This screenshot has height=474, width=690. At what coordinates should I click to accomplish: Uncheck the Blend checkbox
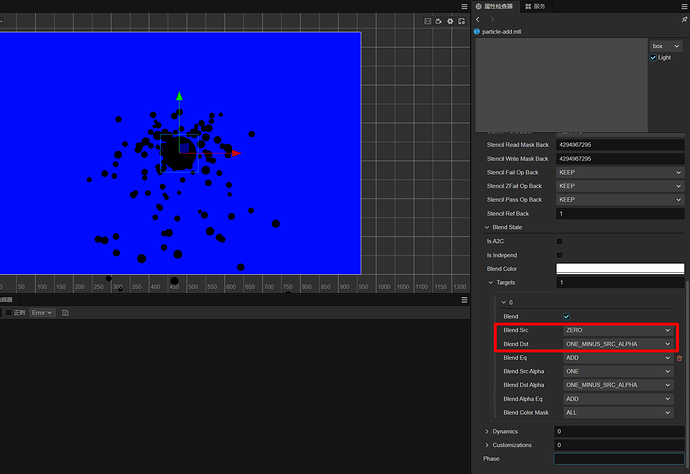[x=567, y=316]
